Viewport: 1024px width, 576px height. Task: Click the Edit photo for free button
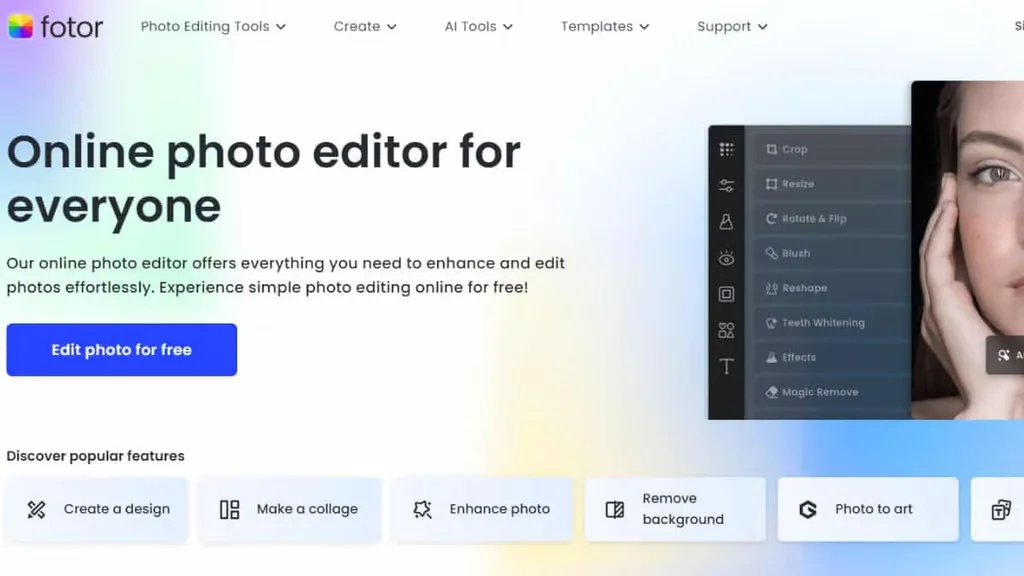click(122, 350)
